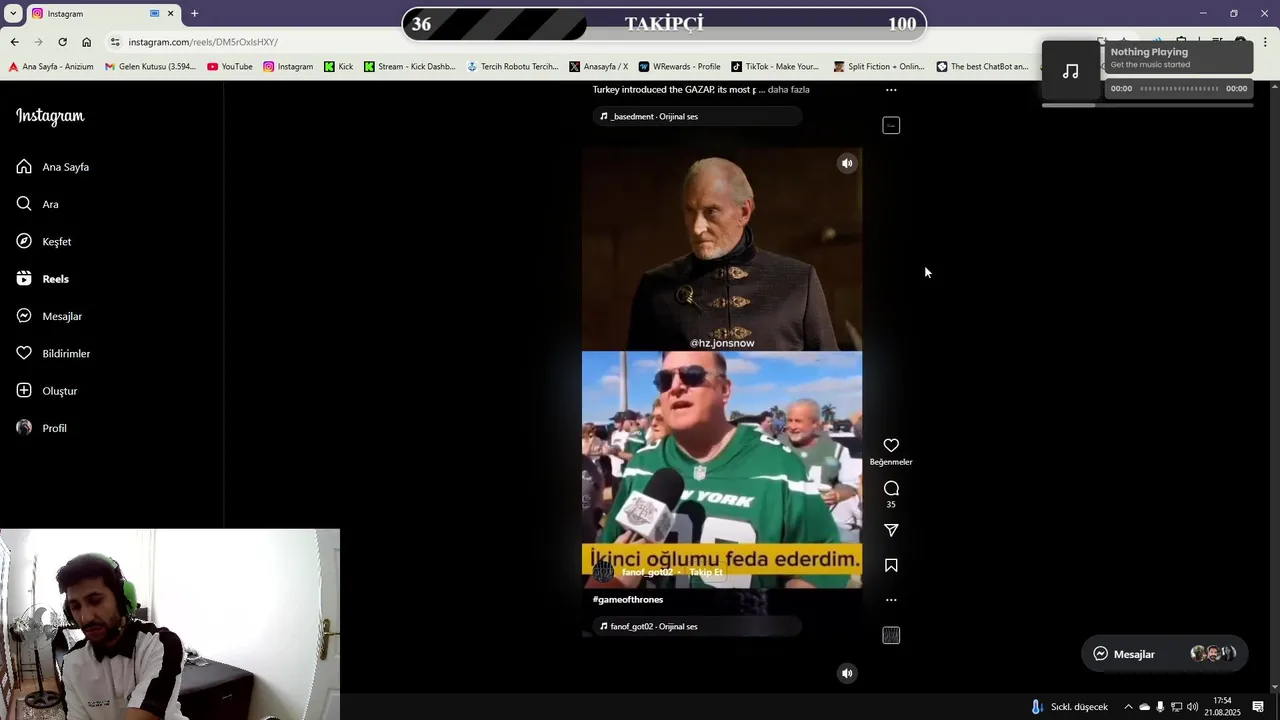Close the Instagram browser tab
The width and height of the screenshot is (1280, 720).
170,14
